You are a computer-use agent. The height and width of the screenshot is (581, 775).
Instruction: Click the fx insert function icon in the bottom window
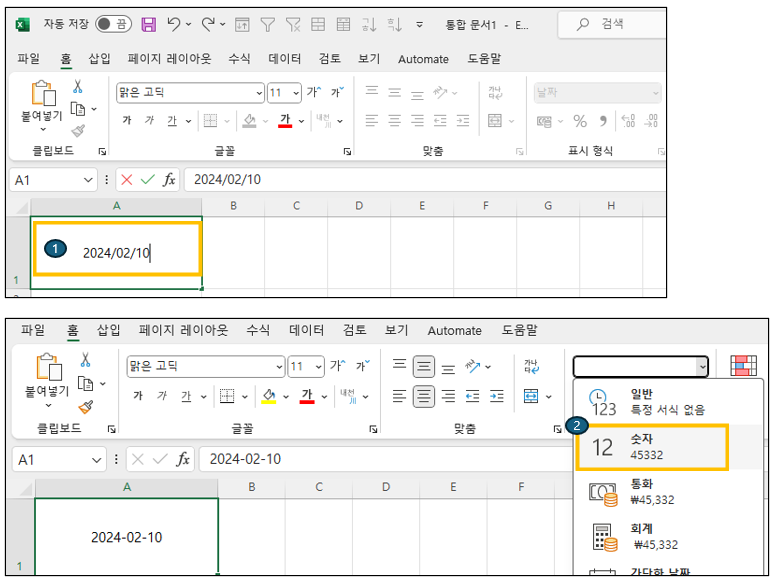click(x=183, y=459)
